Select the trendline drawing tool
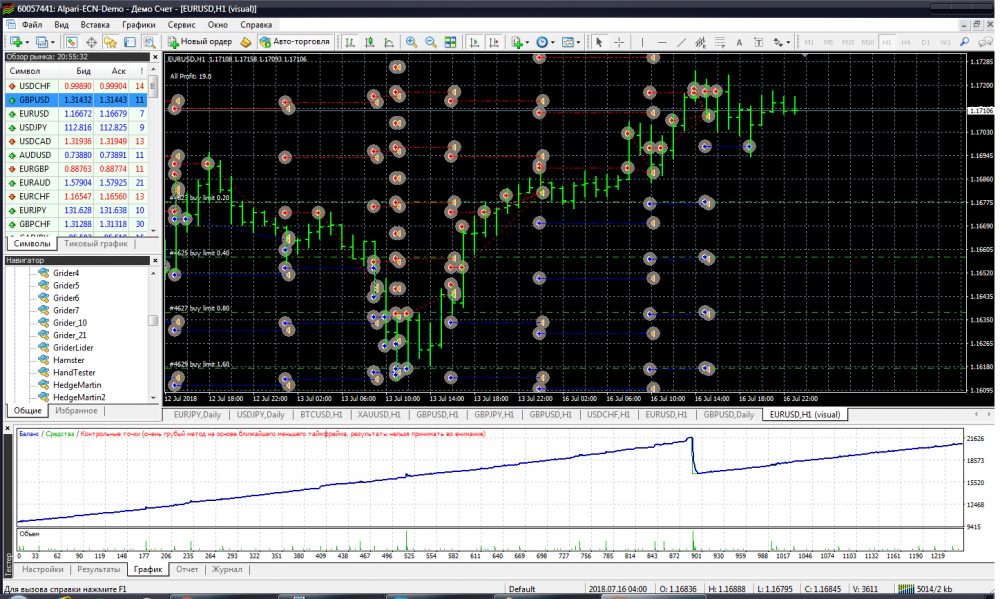Image resolution: width=1000 pixels, height=599 pixels. pyautogui.click(x=681, y=42)
